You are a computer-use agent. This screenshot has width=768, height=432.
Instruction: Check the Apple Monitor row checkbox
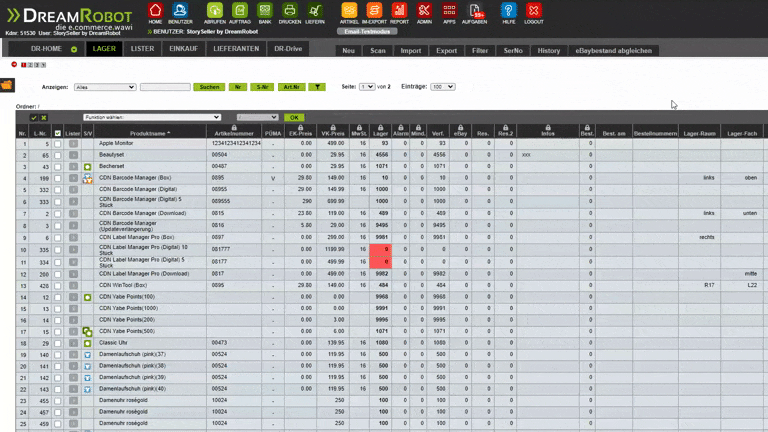(57, 144)
